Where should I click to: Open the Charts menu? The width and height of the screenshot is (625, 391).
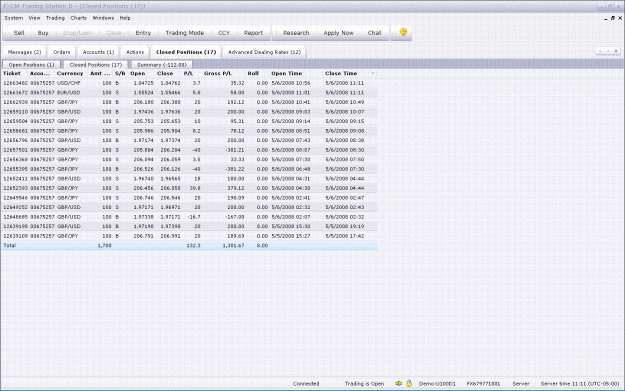(78, 18)
